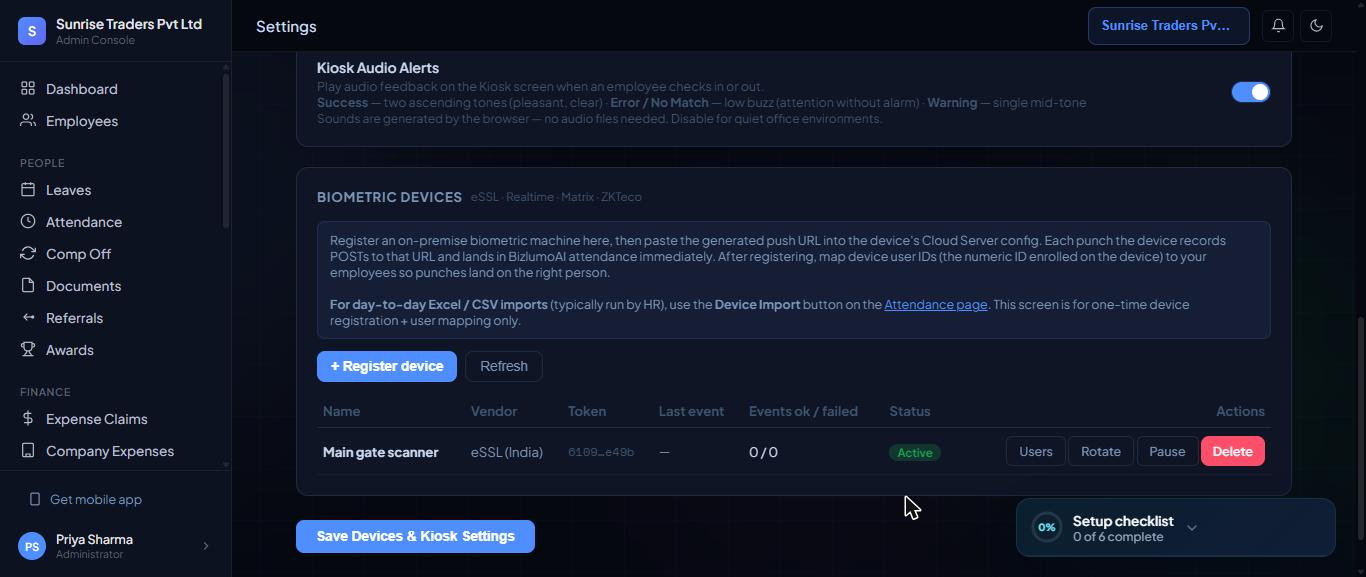Click the PS user avatar

[x=32, y=546]
